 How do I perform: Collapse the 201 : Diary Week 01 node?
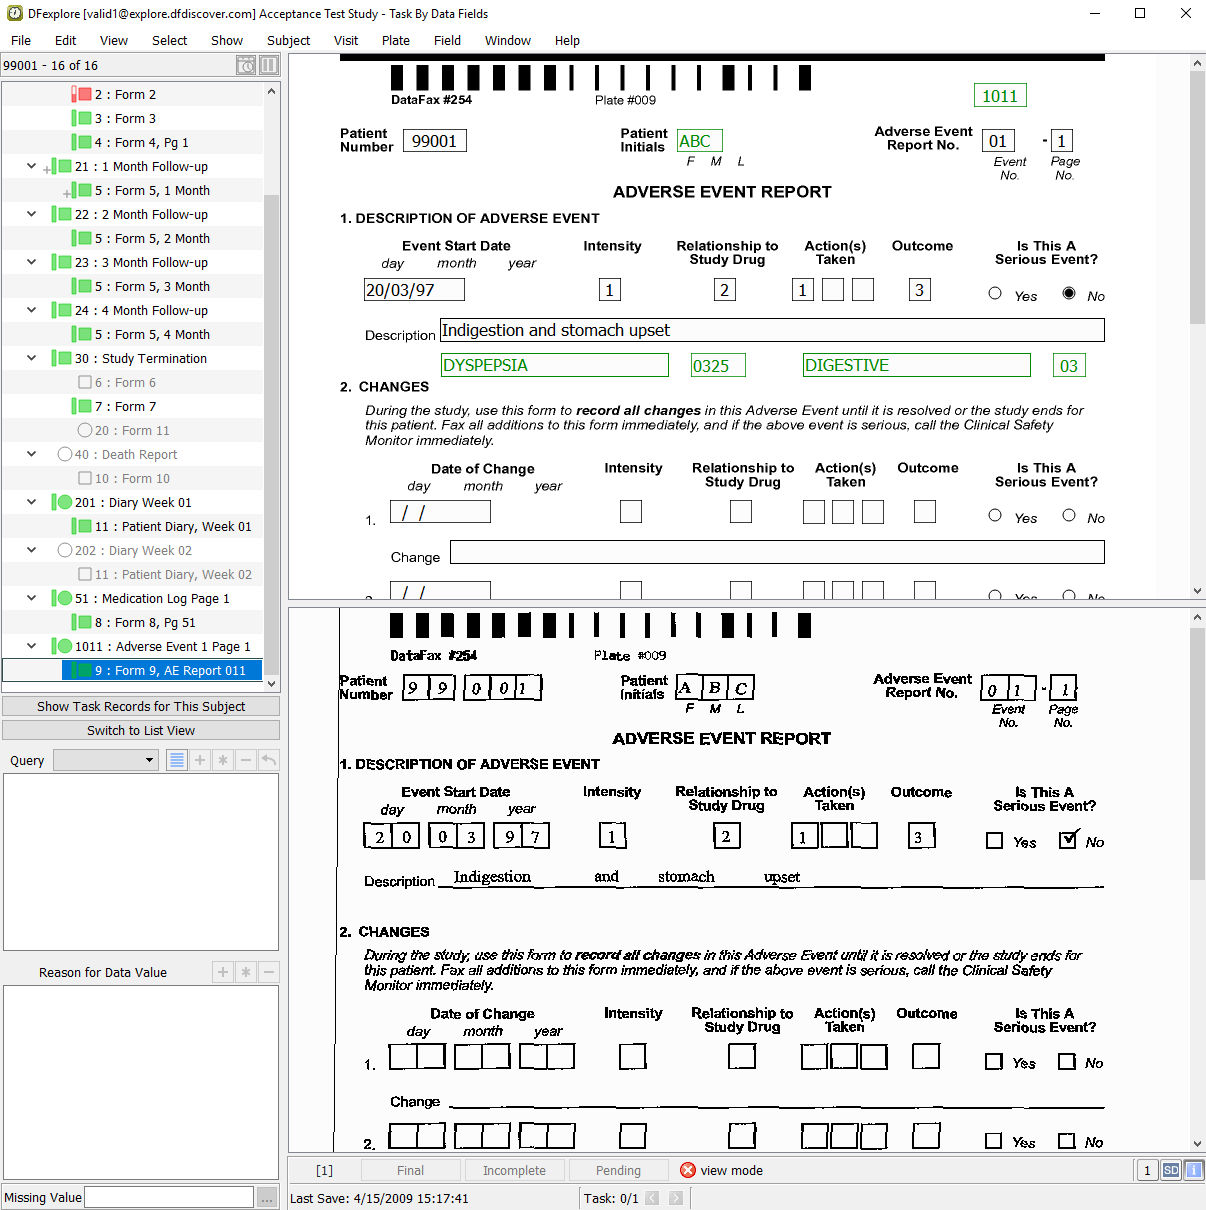pos(31,502)
